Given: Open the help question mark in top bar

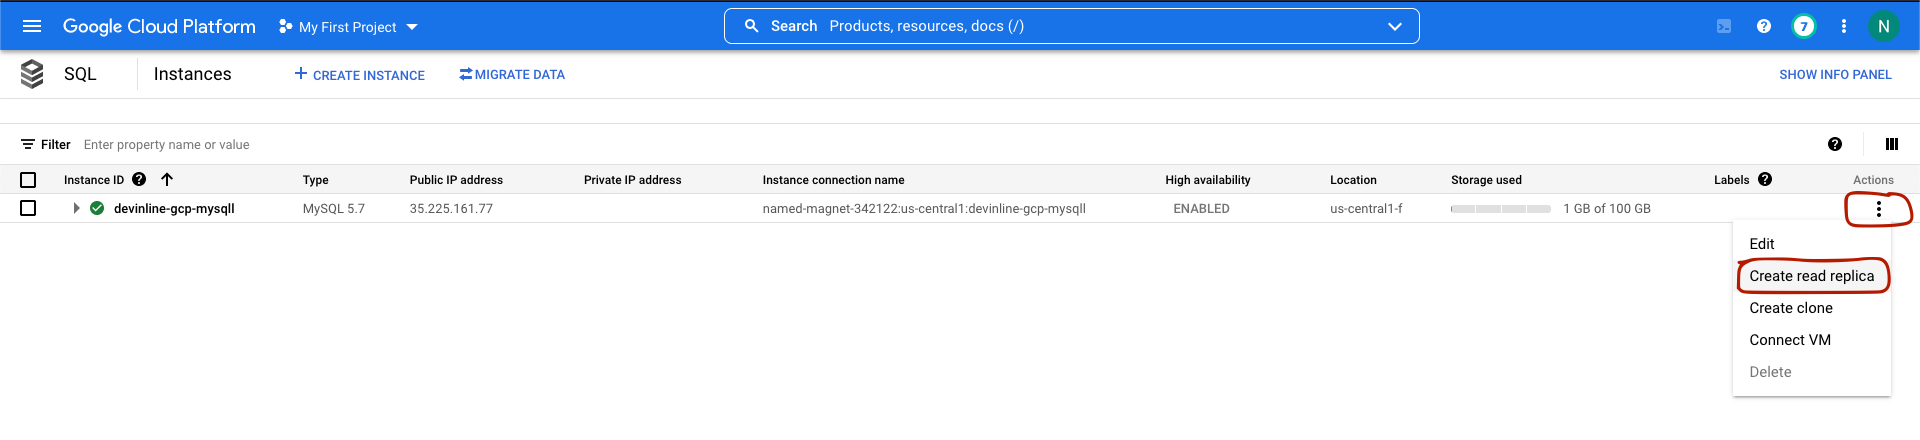Looking at the screenshot, I should click(1764, 26).
